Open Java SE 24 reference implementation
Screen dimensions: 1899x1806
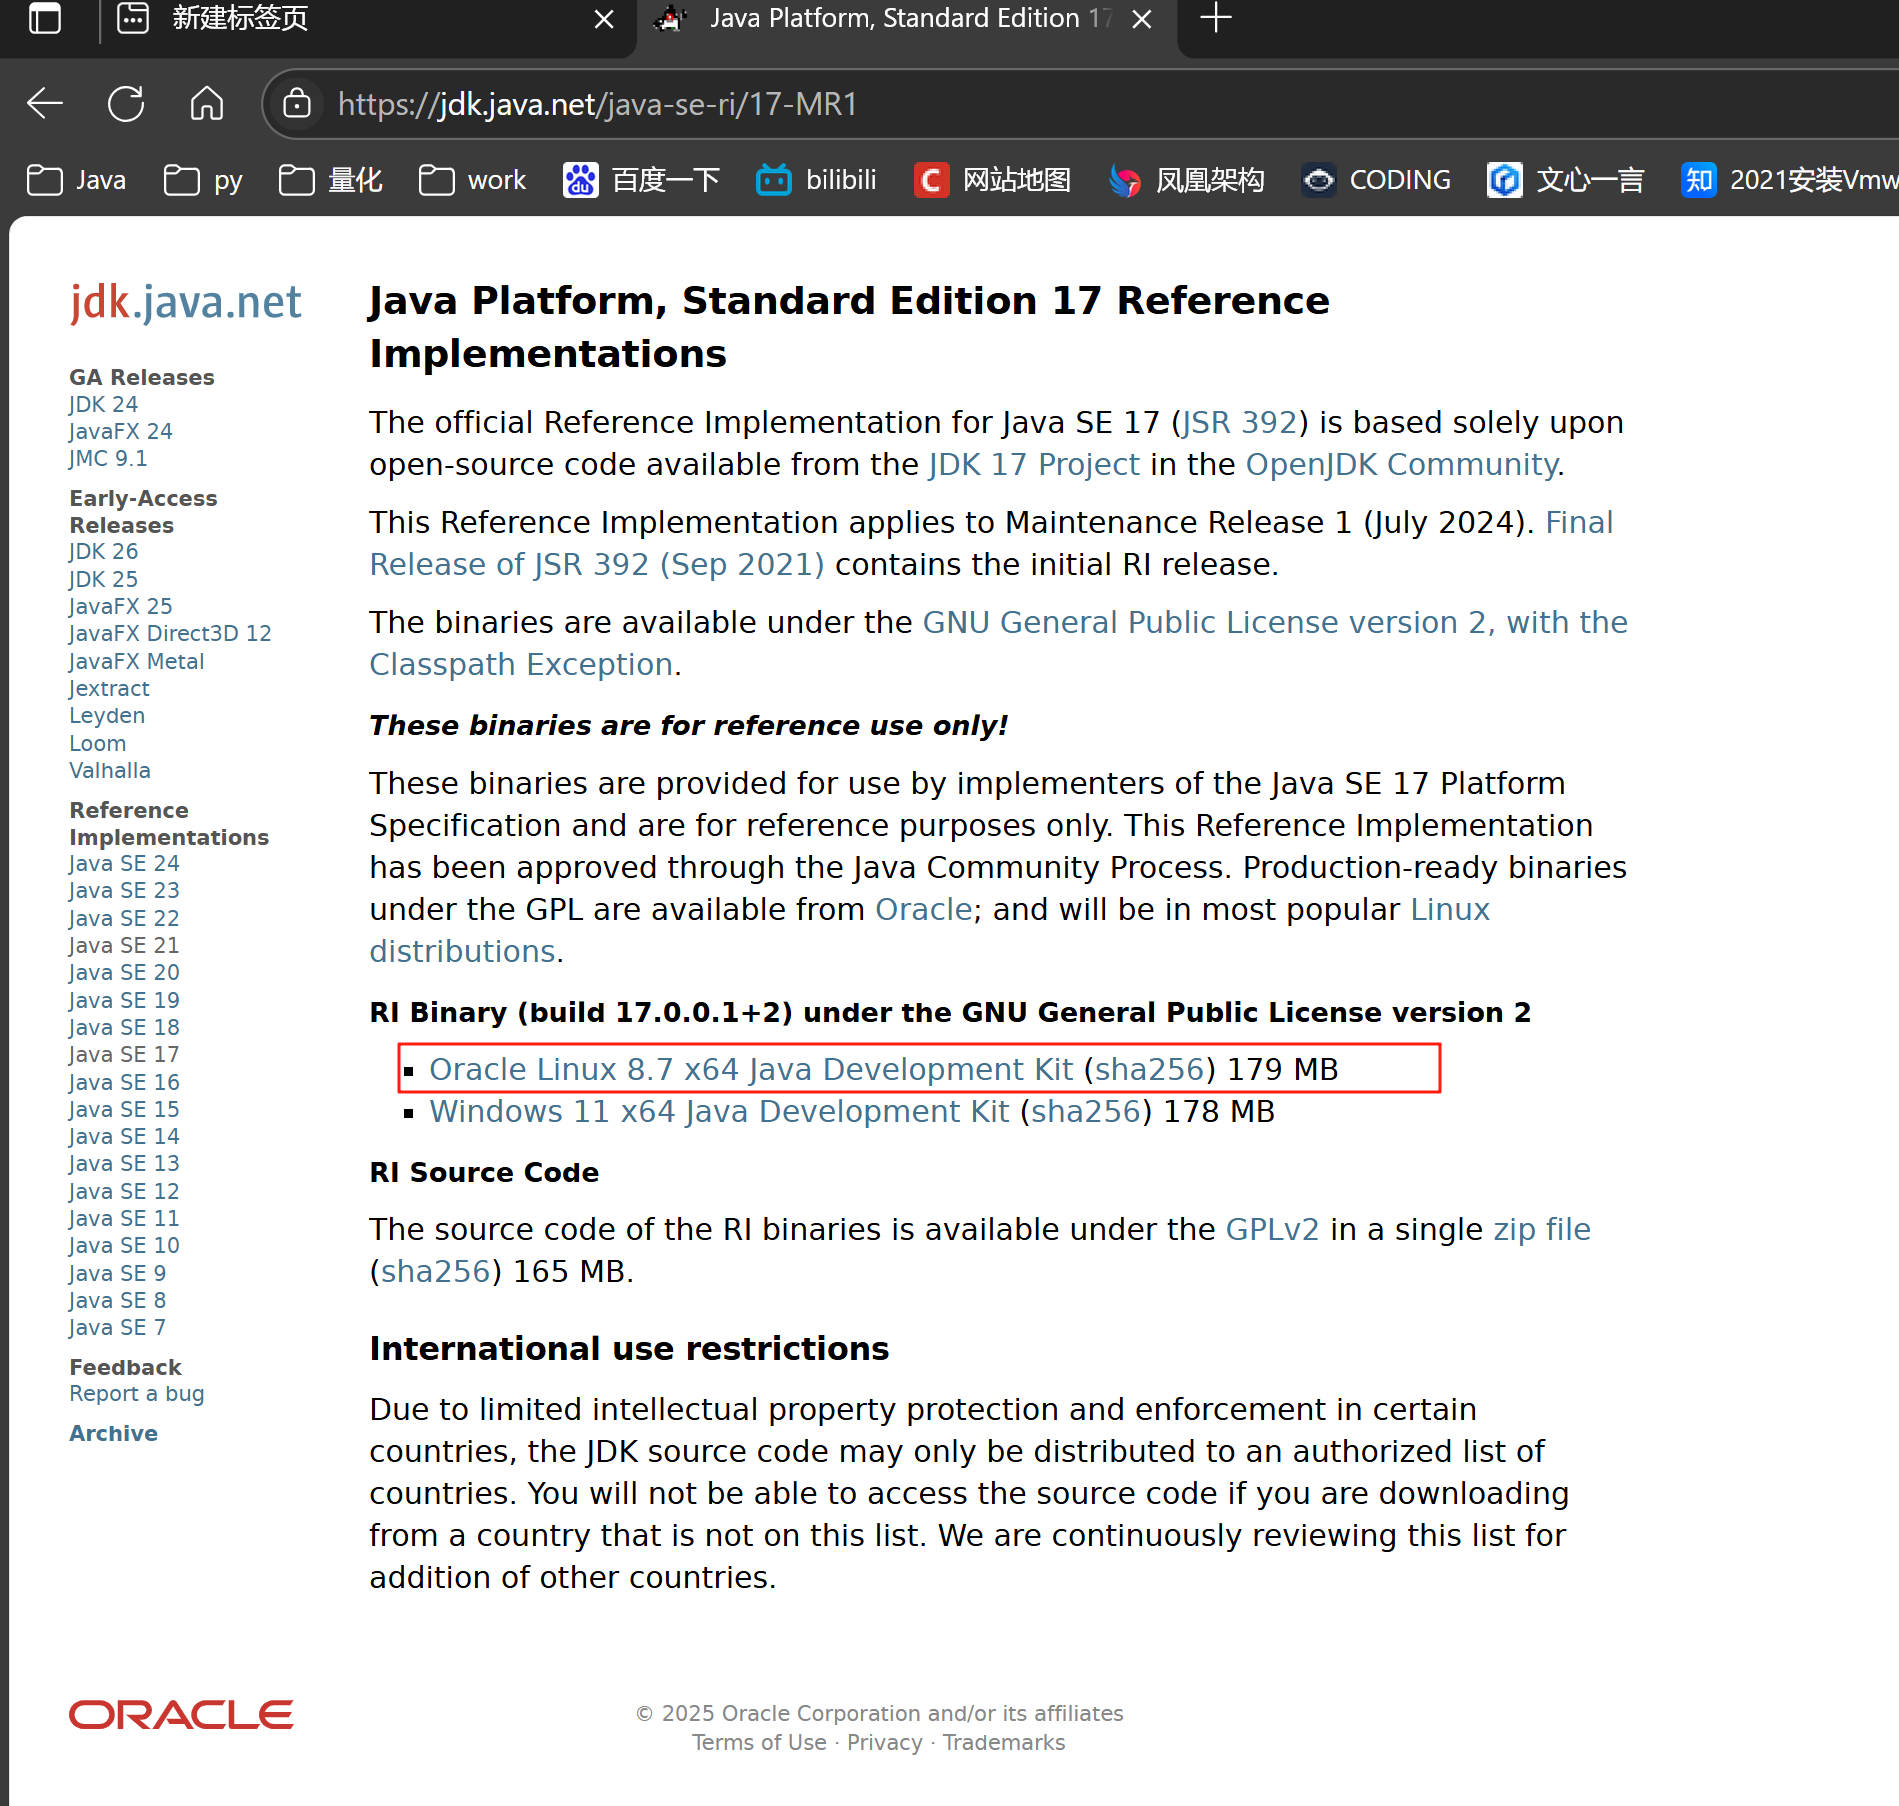pyautogui.click(x=124, y=863)
